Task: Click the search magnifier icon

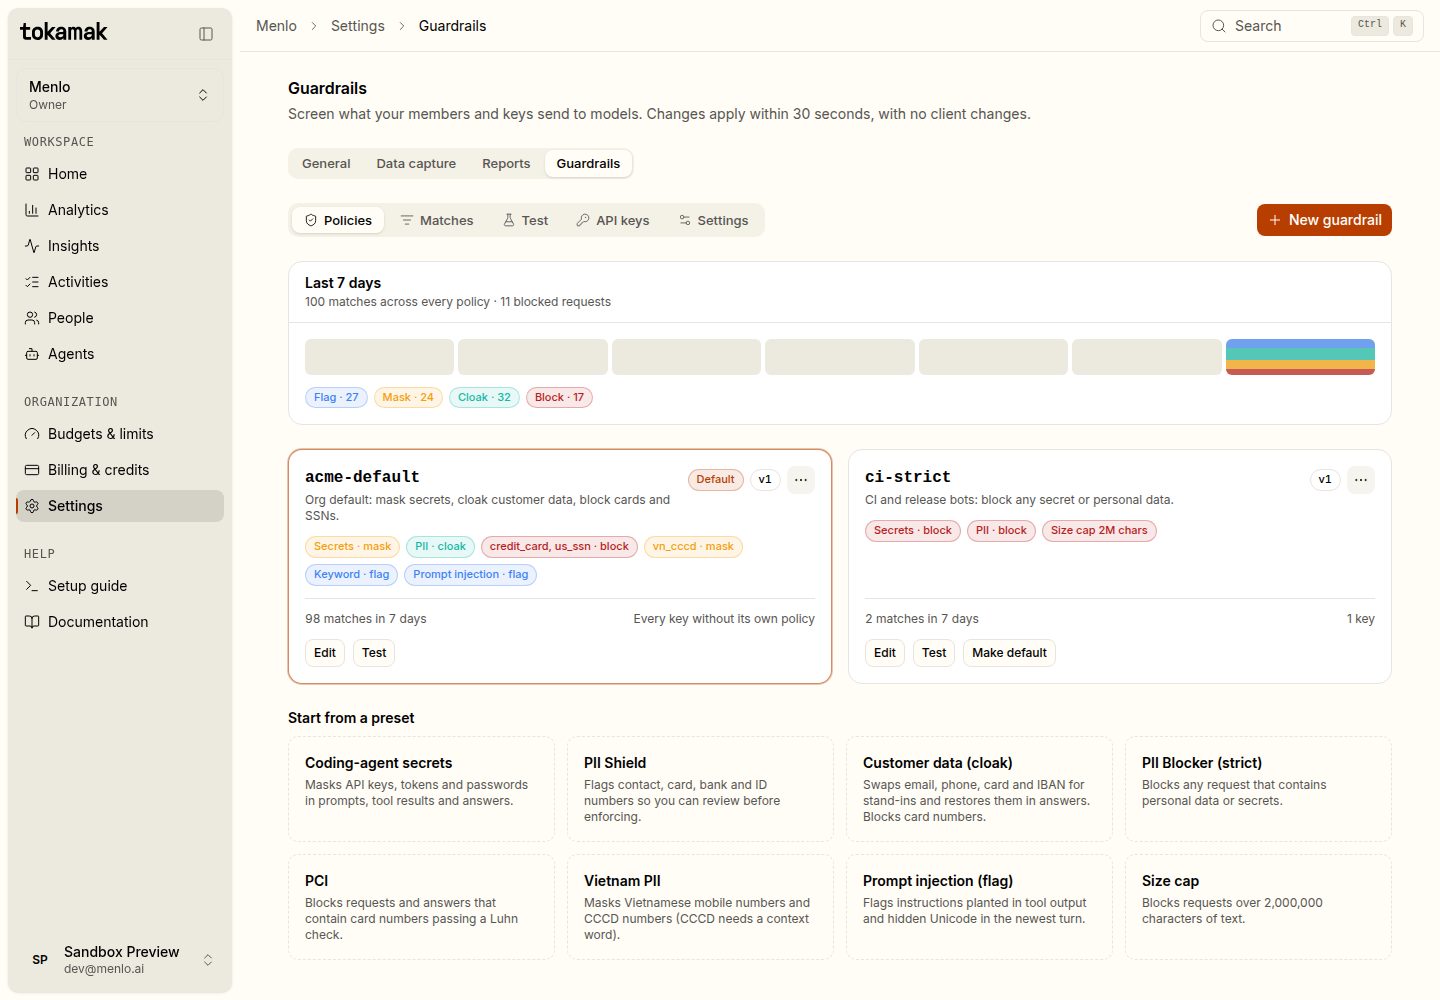Action: (1219, 26)
